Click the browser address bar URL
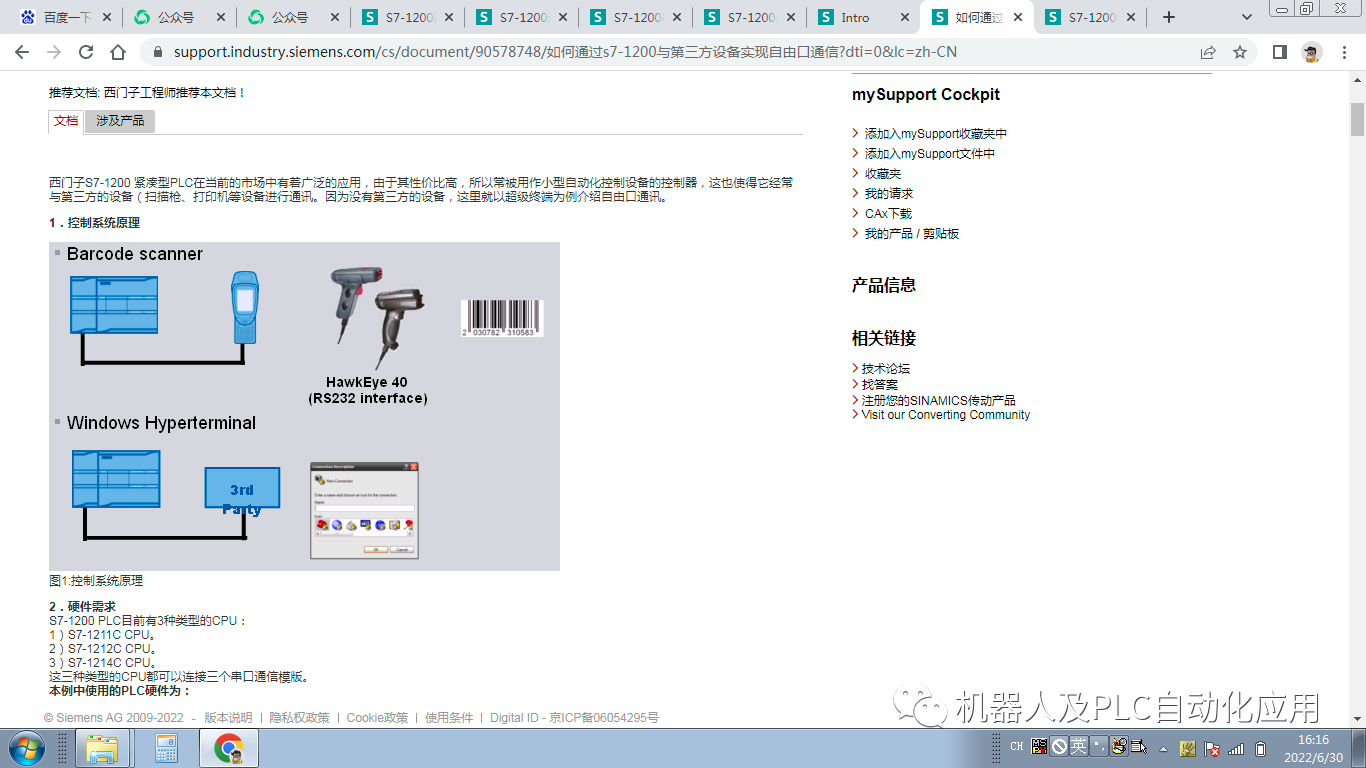Screen dimensions: 1366x768 565,52
